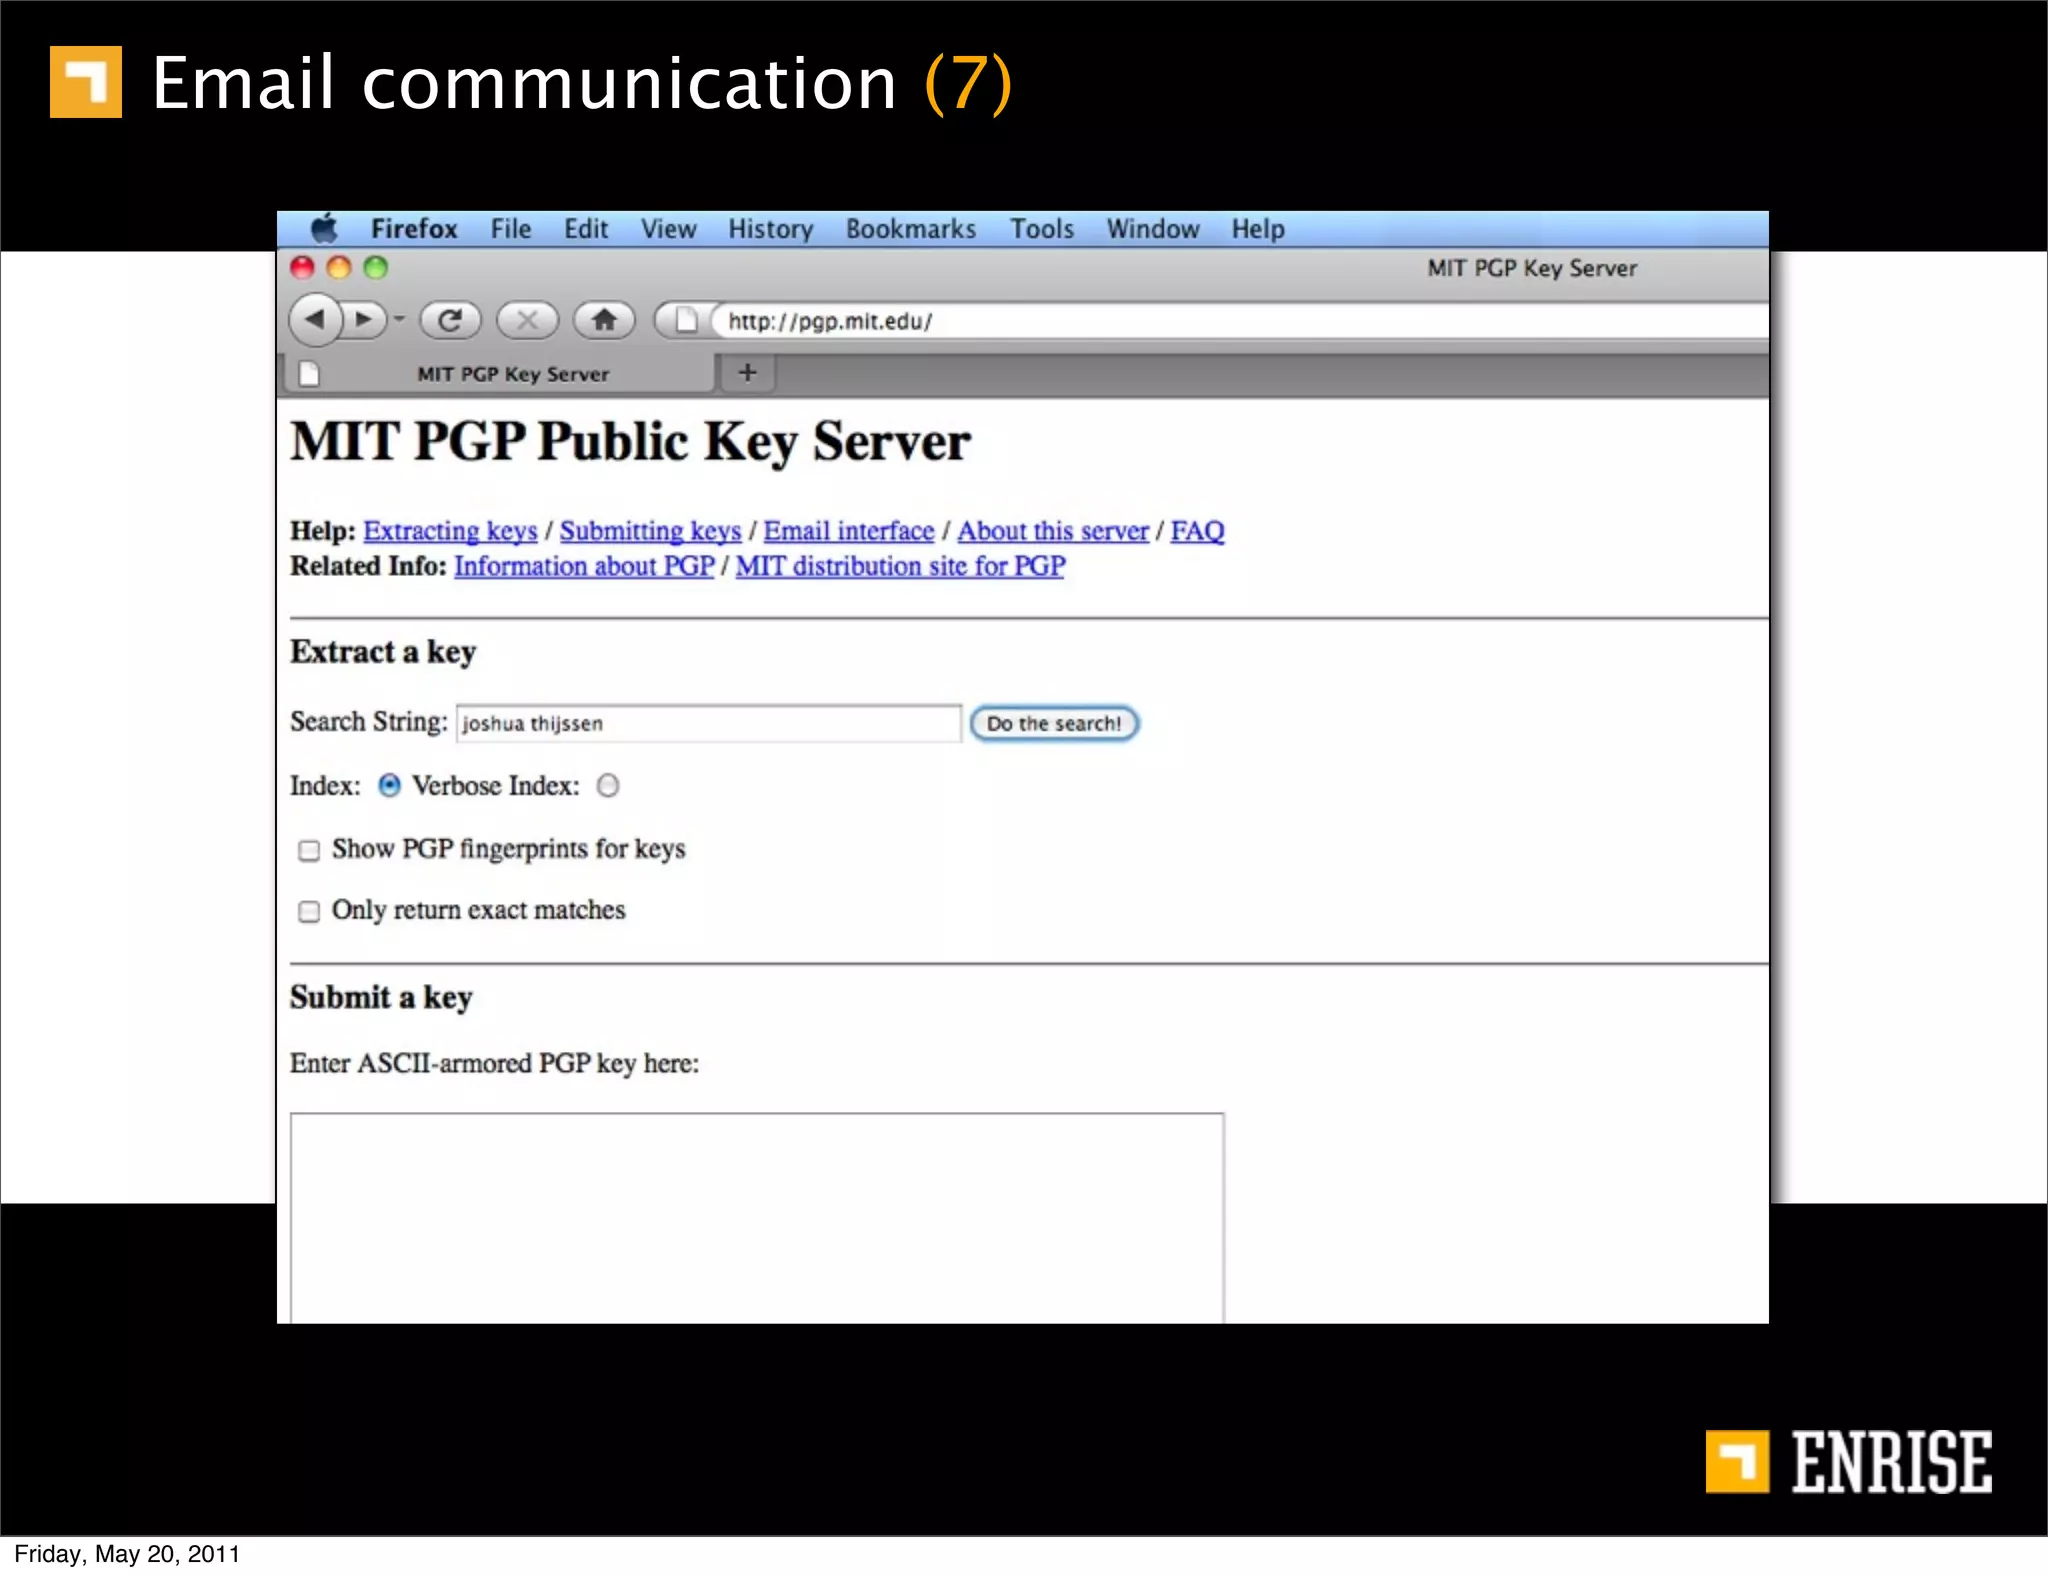
Task: Close the window with the red button
Action: coord(302,267)
